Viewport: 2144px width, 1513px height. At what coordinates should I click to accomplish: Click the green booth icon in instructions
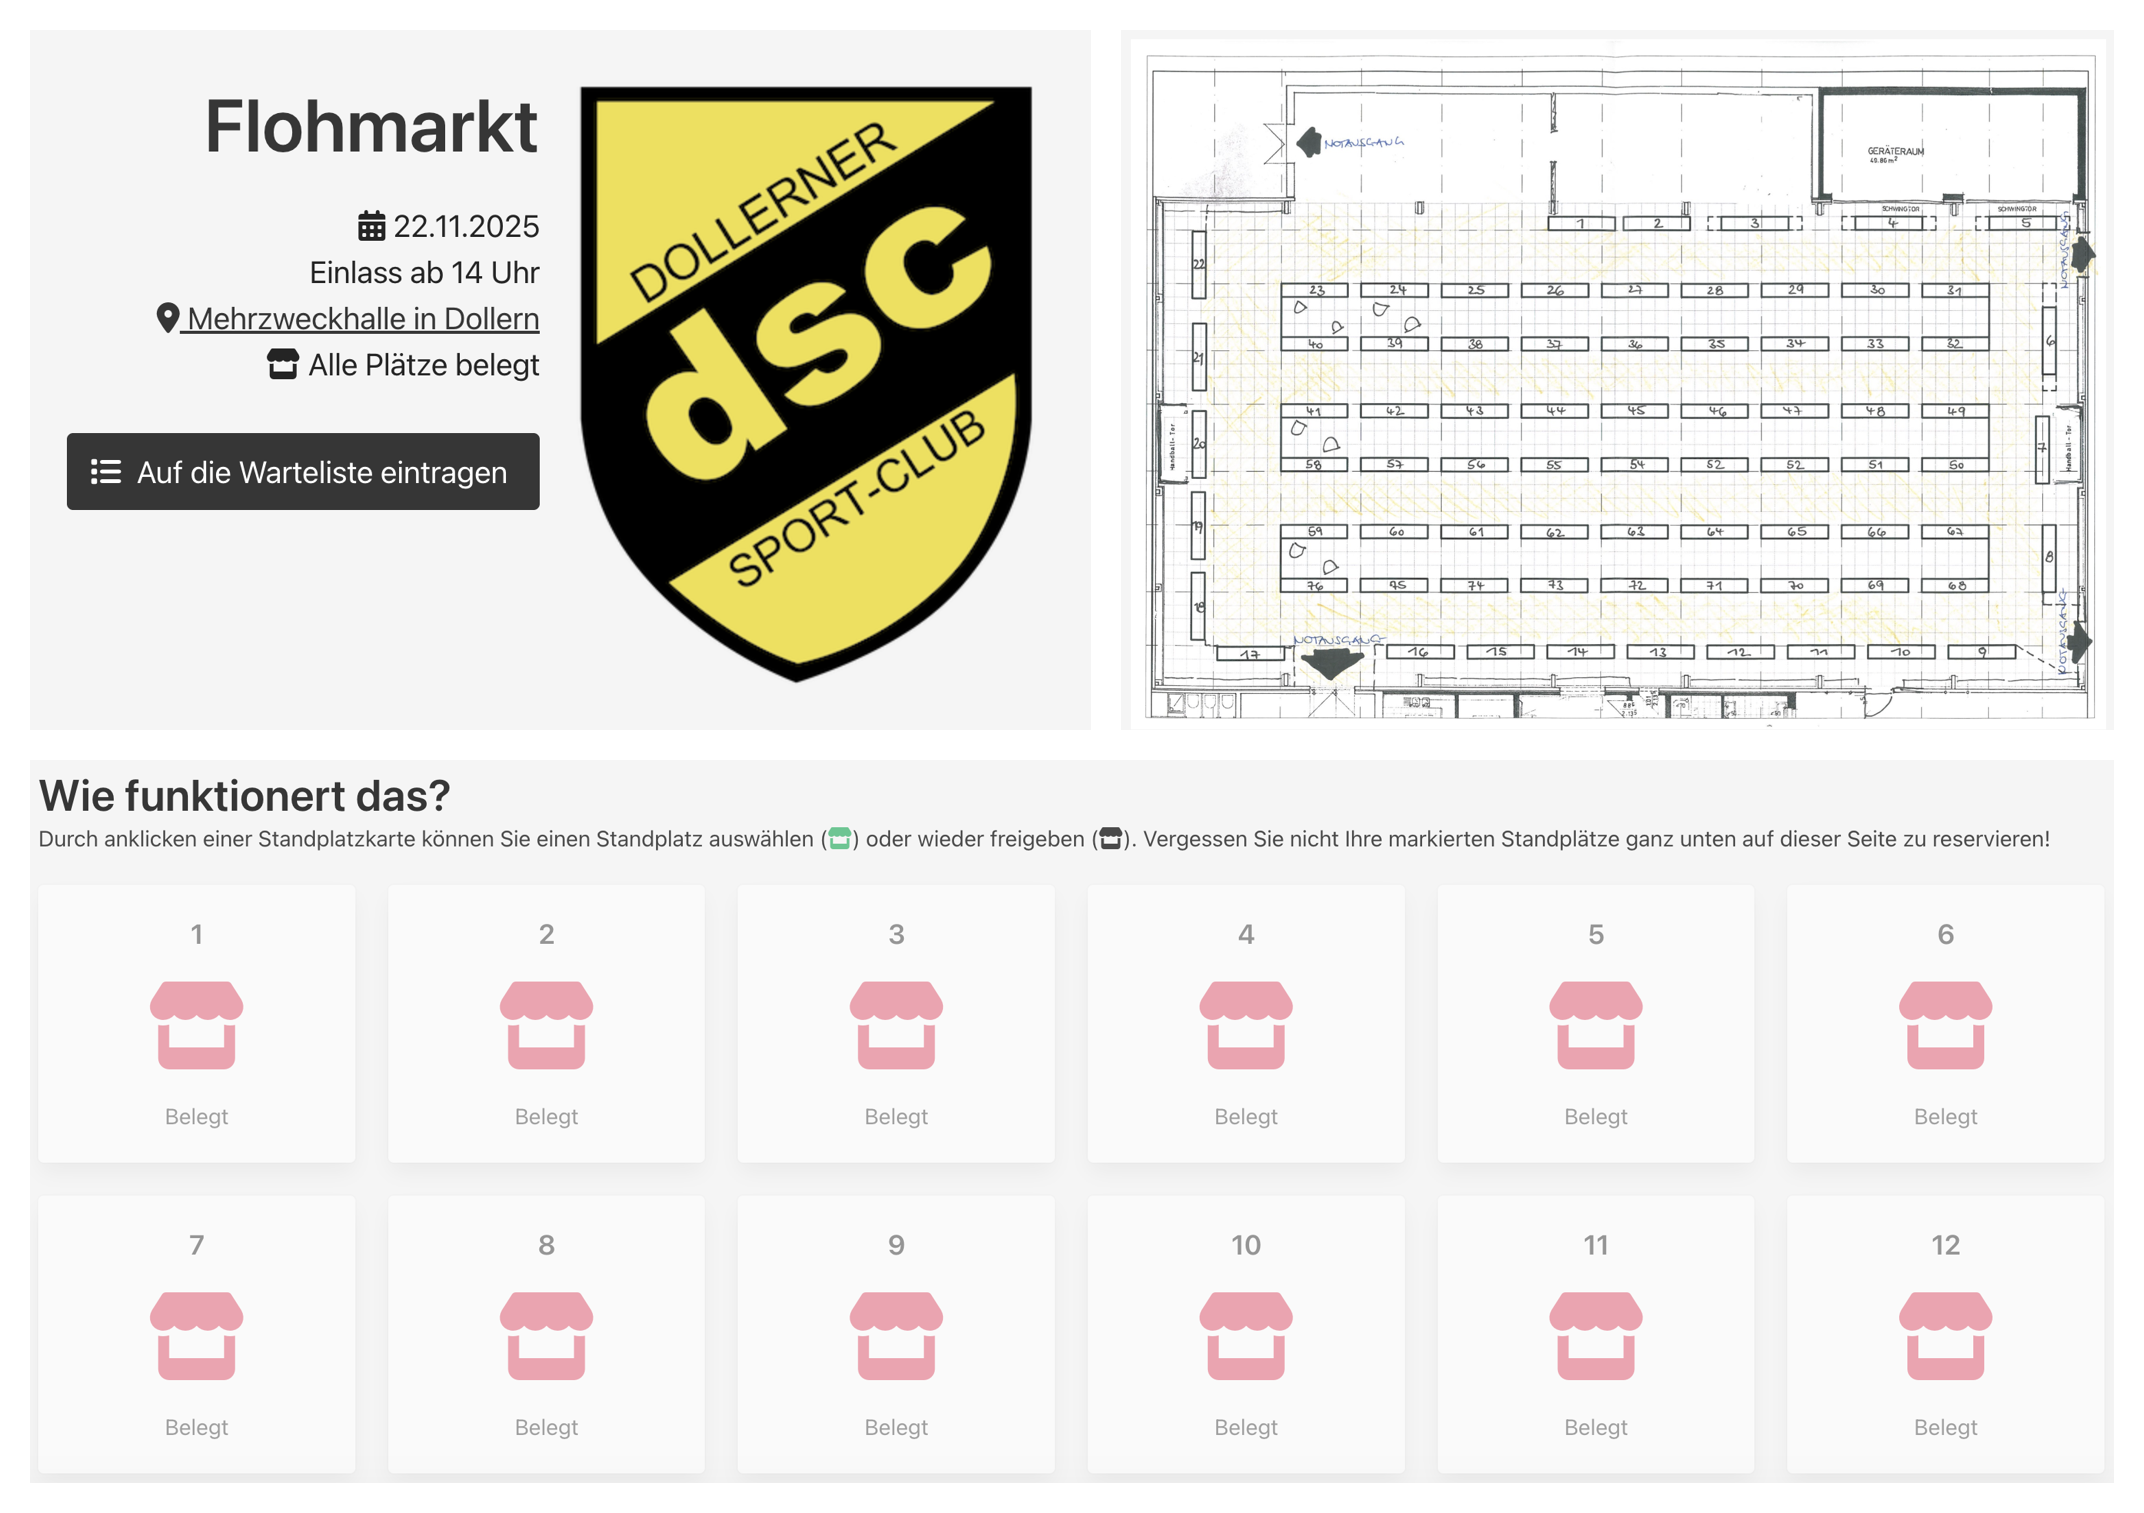point(839,839)
